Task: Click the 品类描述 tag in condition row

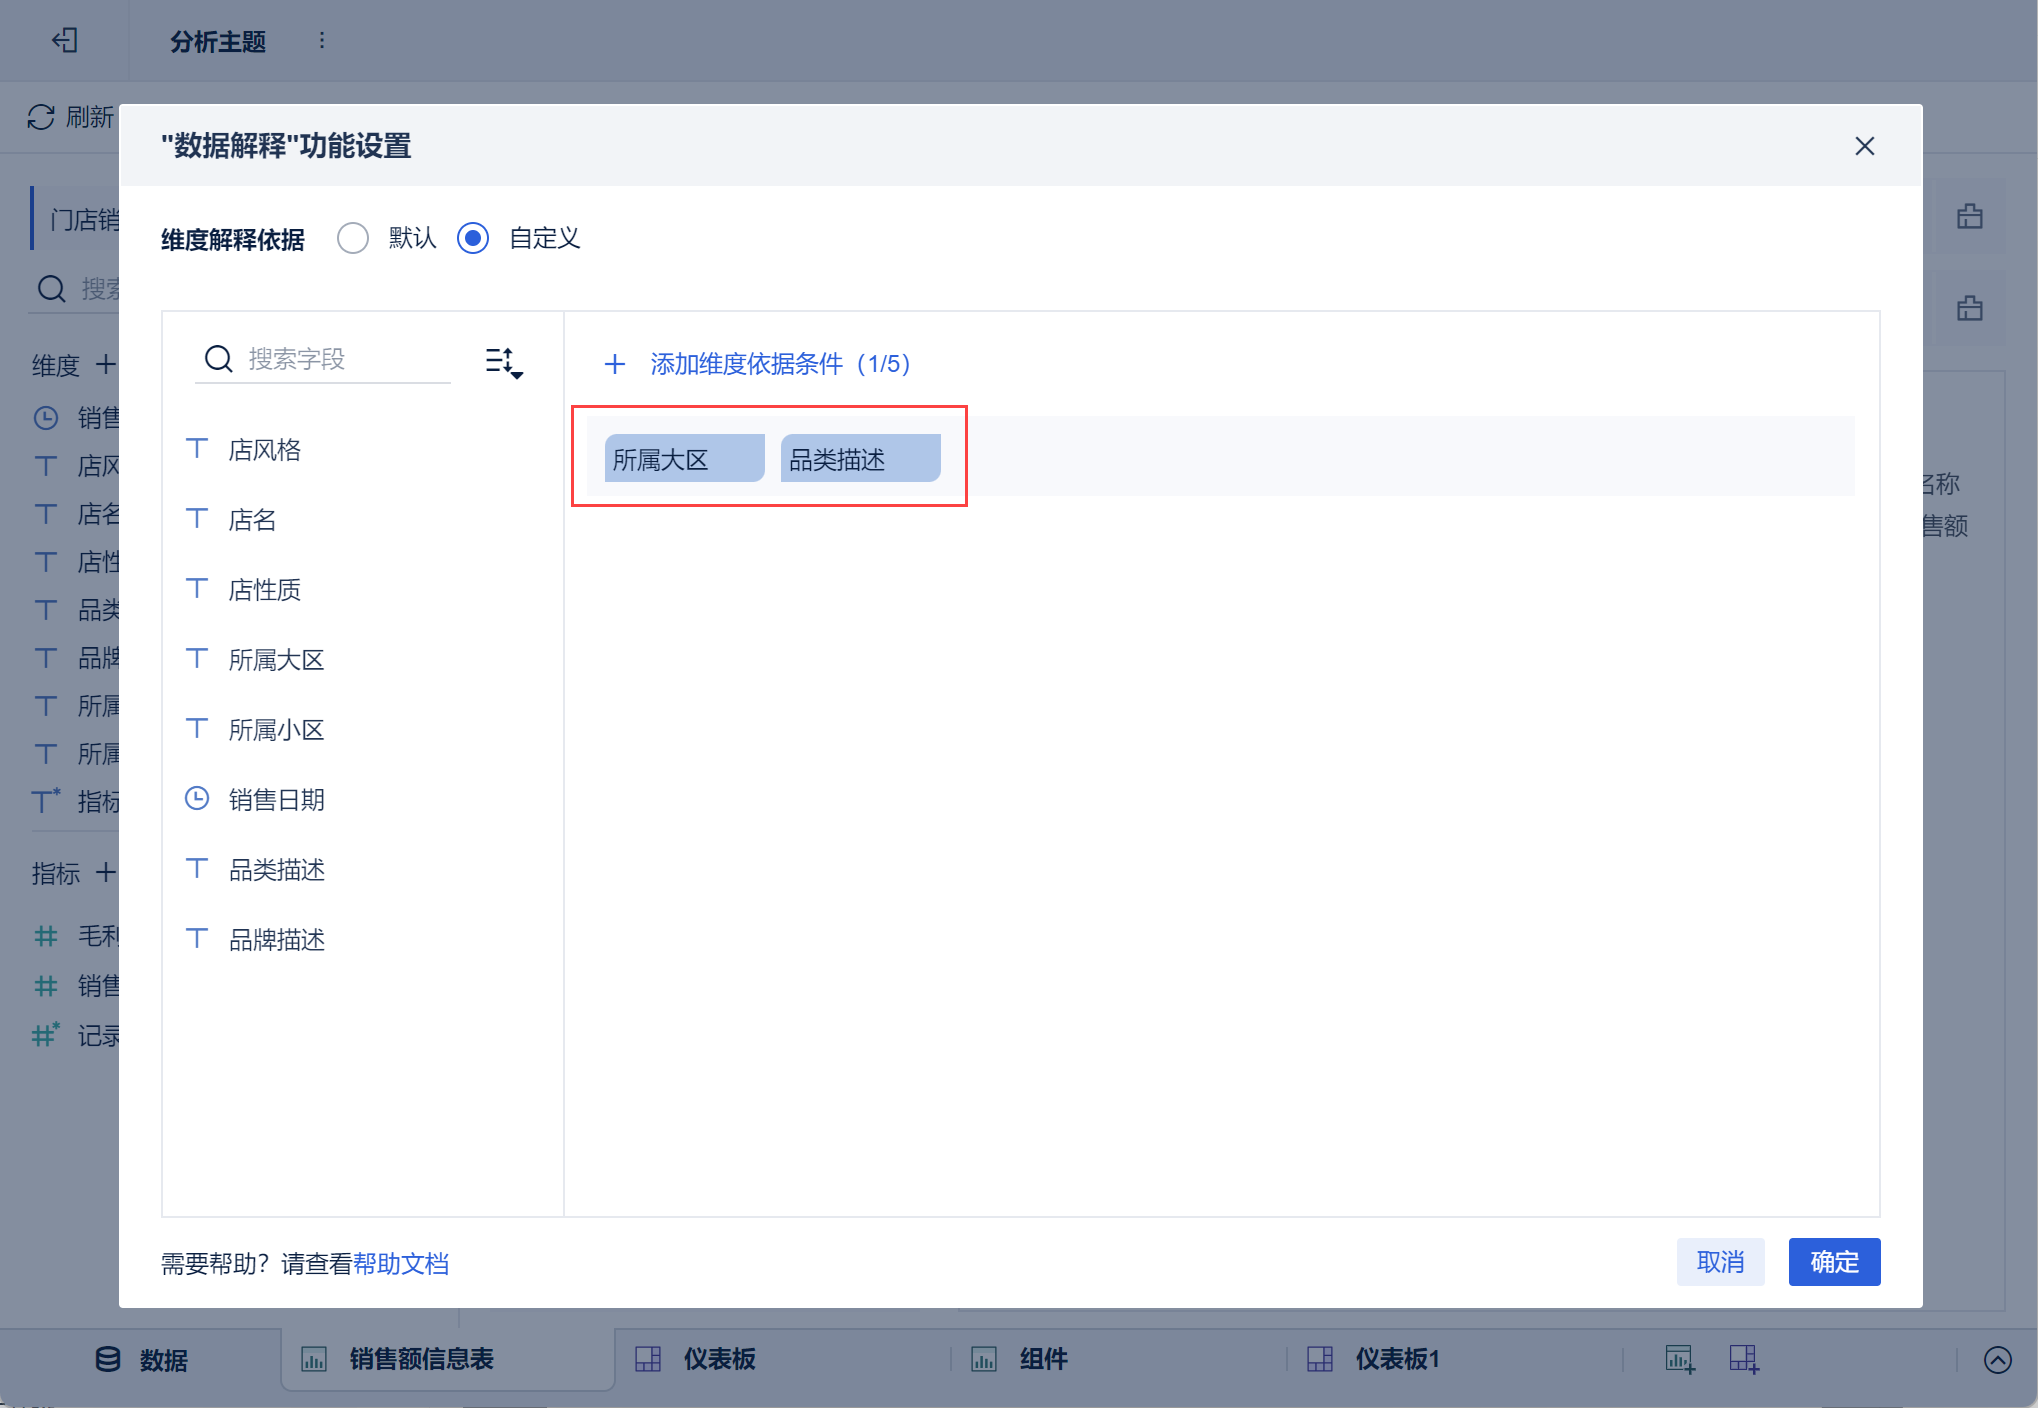Action: pos(859,459)
